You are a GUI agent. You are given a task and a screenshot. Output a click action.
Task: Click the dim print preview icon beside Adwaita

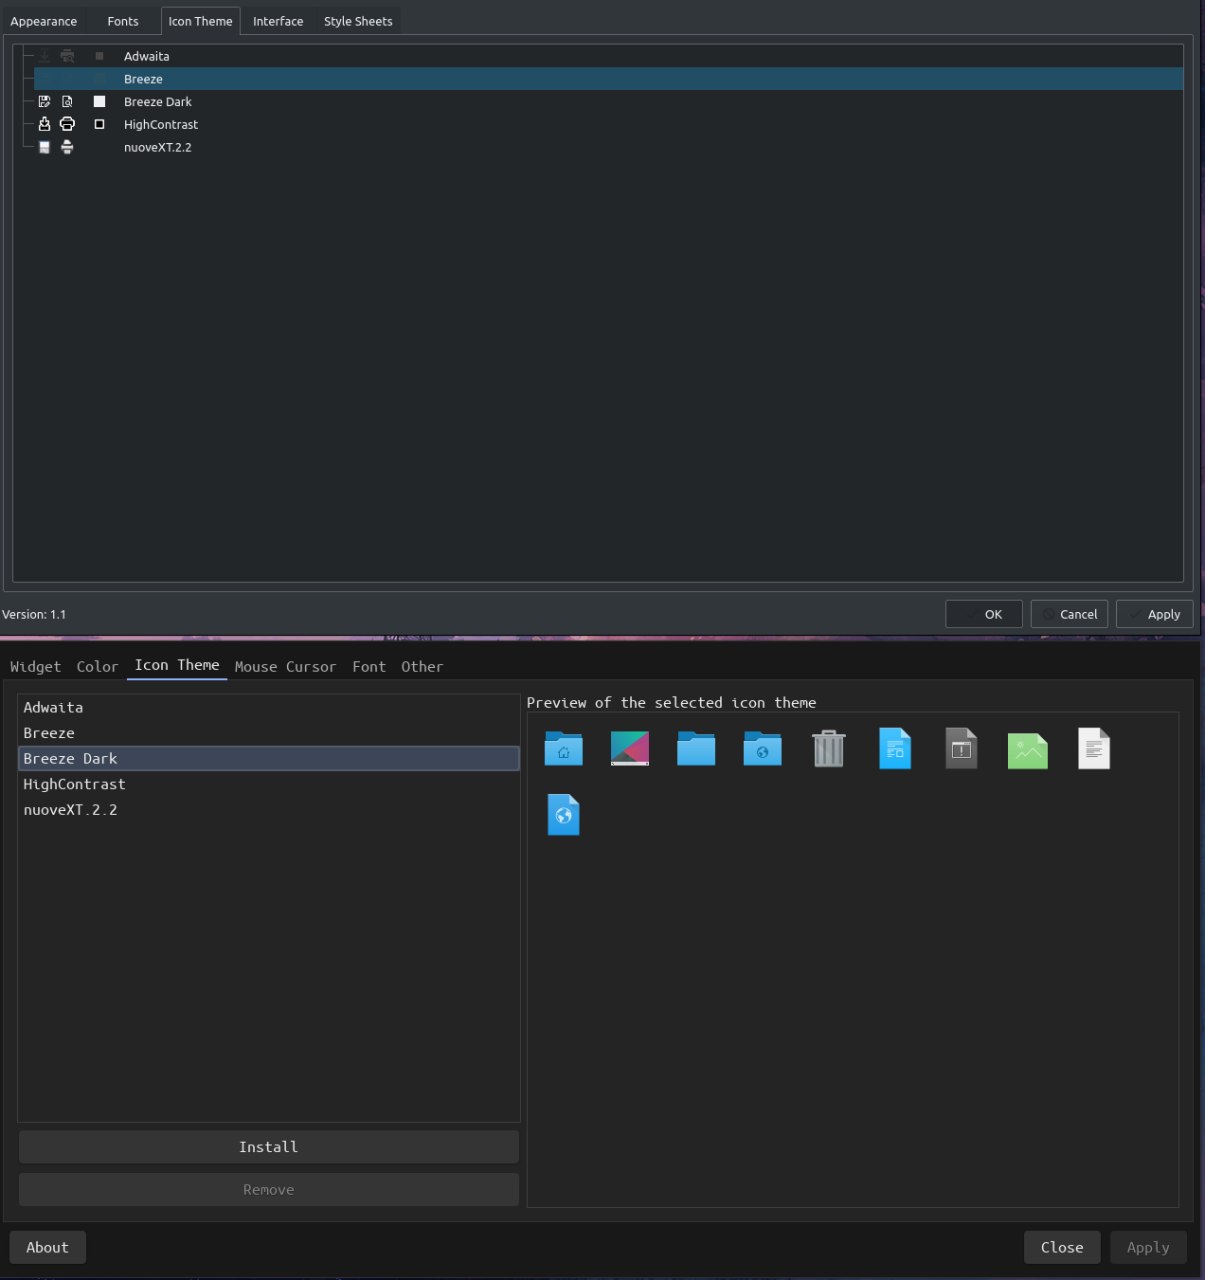tap(67, 56)
